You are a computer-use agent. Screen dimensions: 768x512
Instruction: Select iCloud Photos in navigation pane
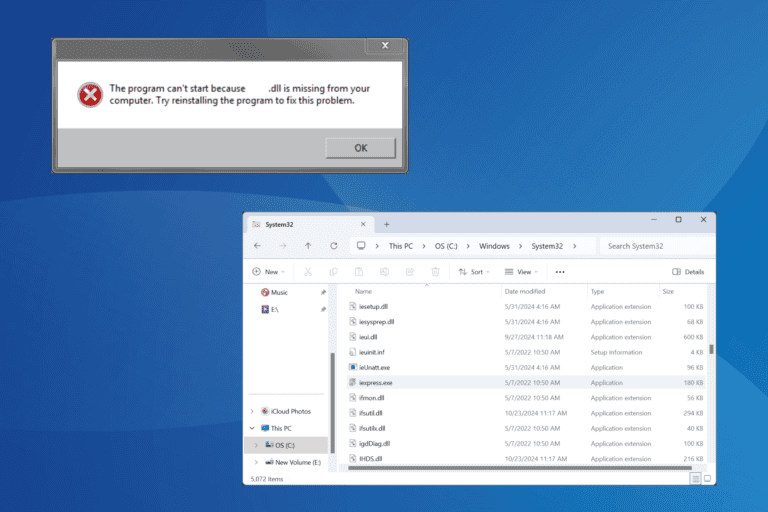[290, 412]
